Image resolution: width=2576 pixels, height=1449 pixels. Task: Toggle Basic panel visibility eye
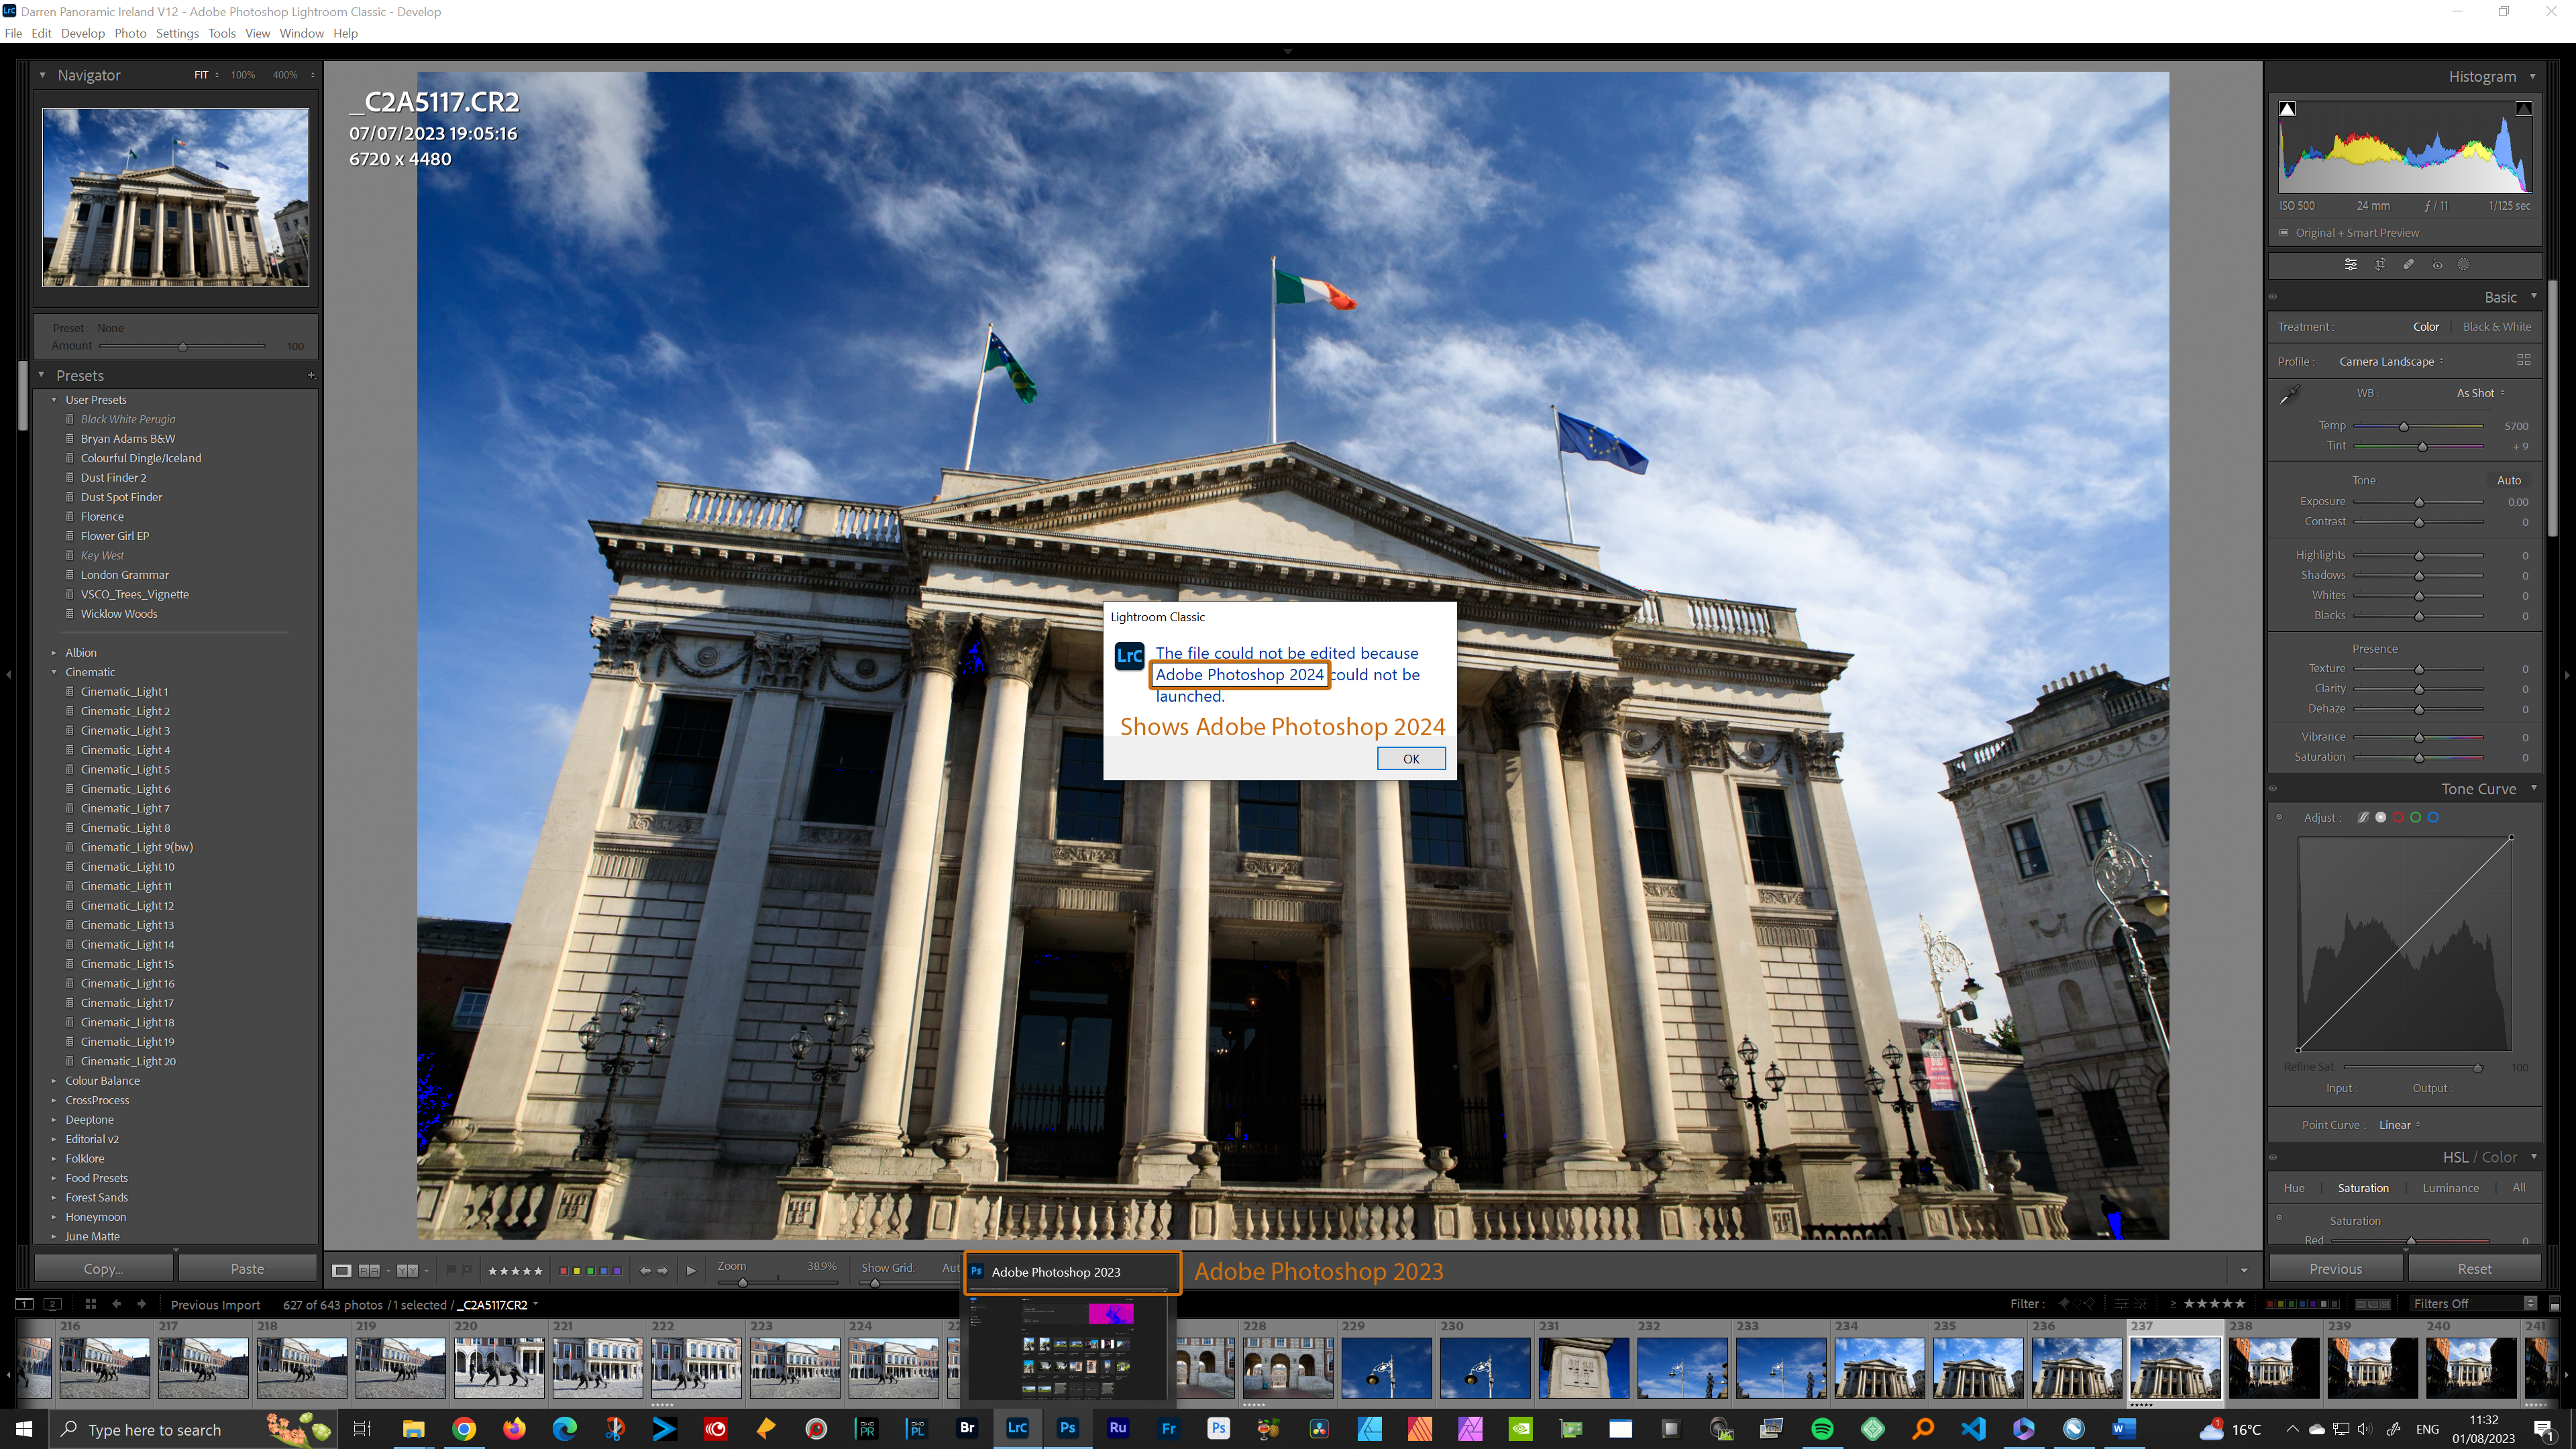tap(2273, 296)
